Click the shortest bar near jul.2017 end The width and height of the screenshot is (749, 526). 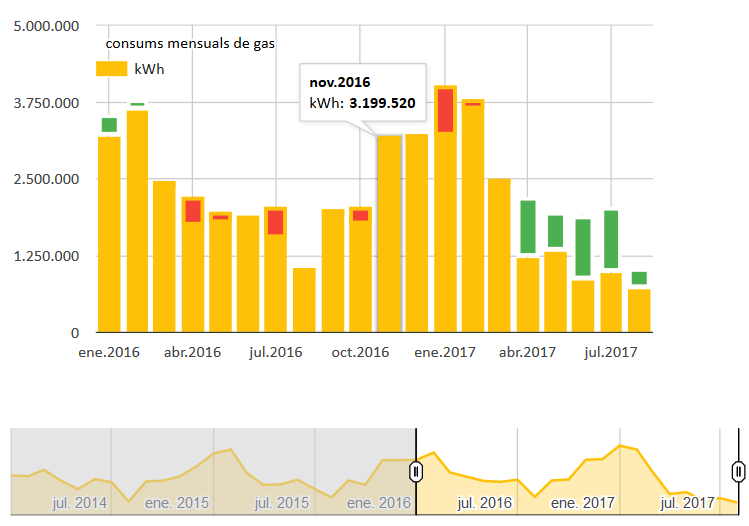pos(639,311)
